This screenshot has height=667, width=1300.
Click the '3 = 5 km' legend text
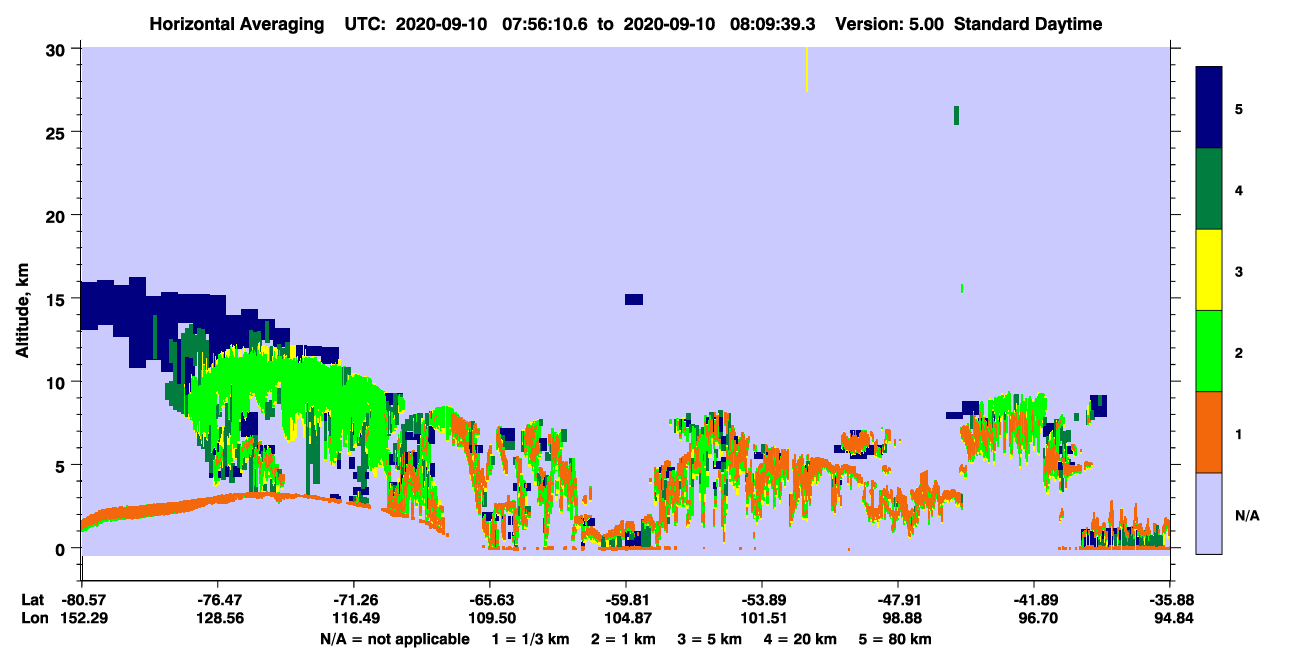point(711,639)
